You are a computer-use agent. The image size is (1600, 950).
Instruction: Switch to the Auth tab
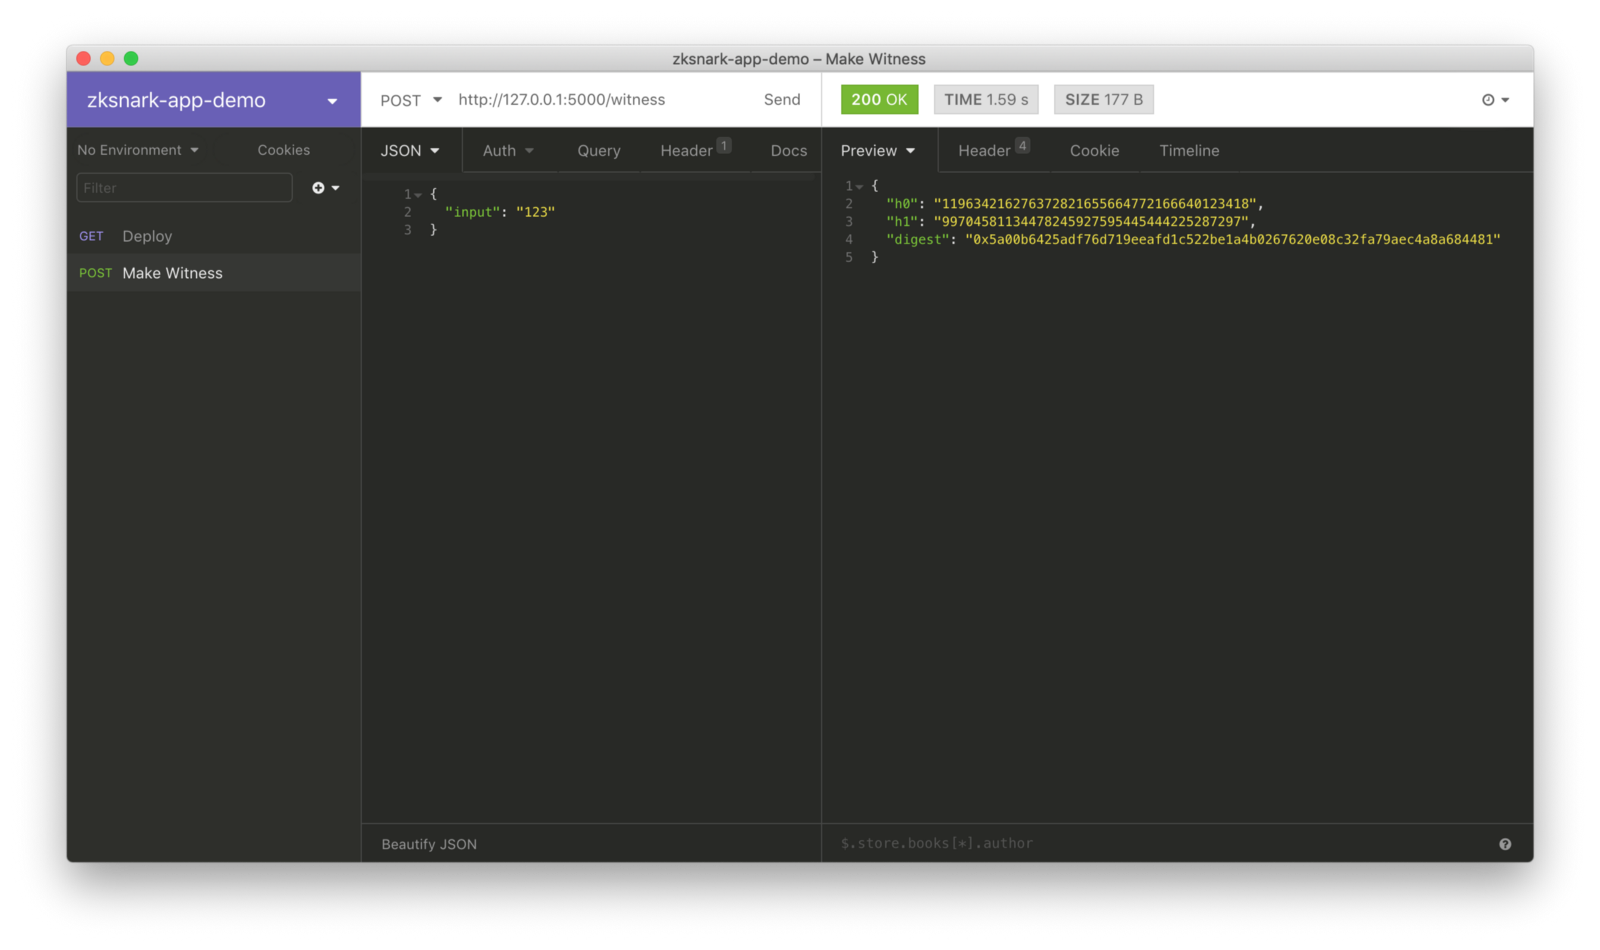[x=508, y=151]
